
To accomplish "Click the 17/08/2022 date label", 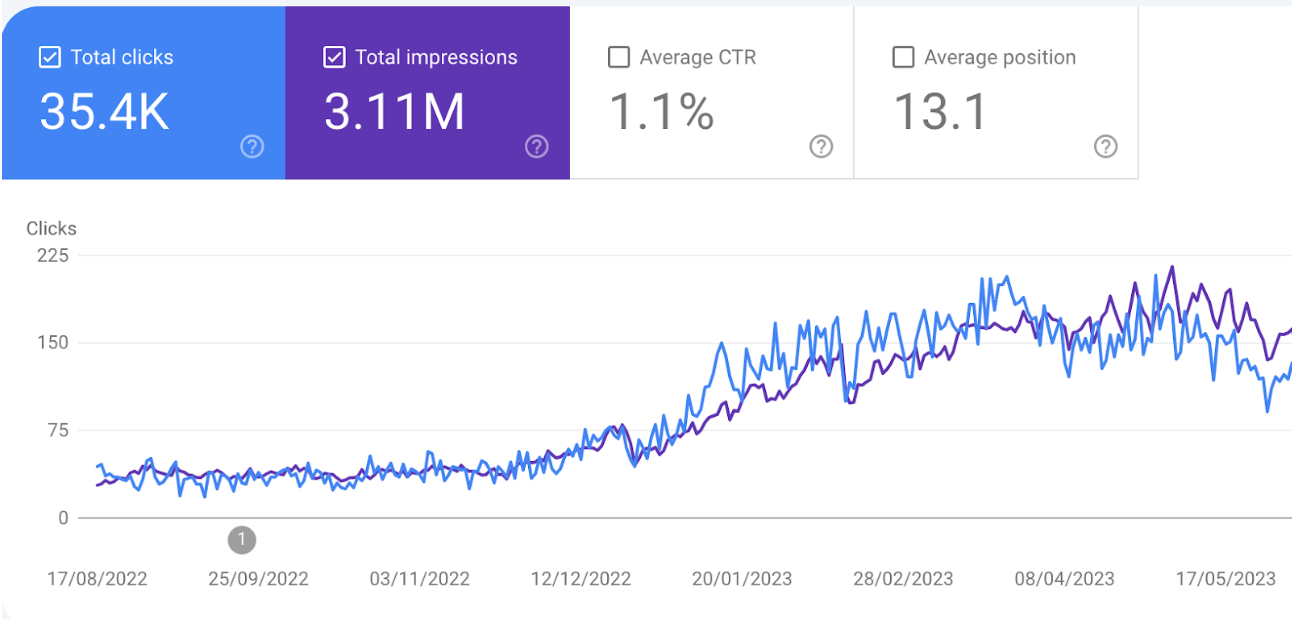I will pyautogui.click(x=98, y=579).
